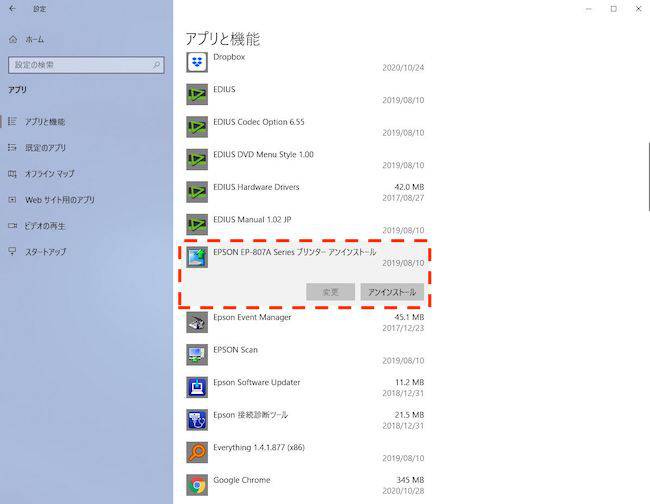Select EDIUS Manual 1.02 JP text
650x504 pixels.
point(252,219)
